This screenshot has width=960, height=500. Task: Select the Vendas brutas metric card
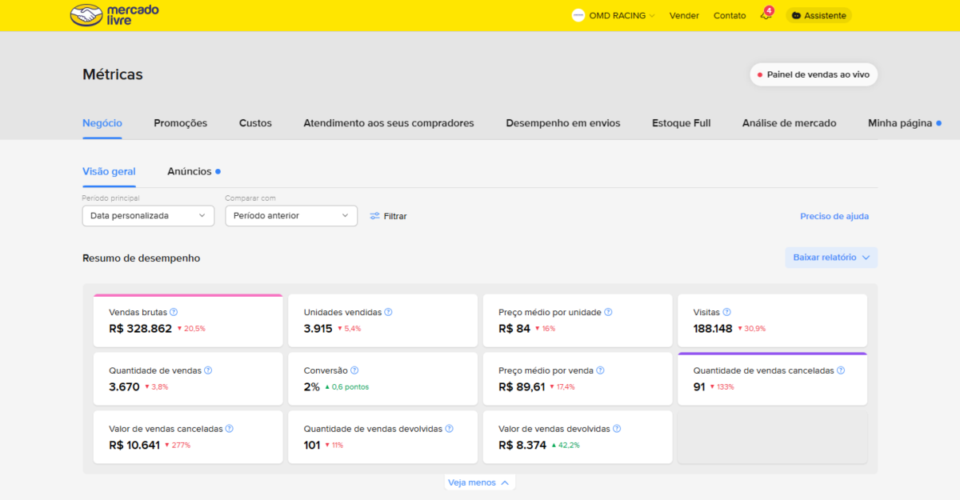tap(188, 321)
